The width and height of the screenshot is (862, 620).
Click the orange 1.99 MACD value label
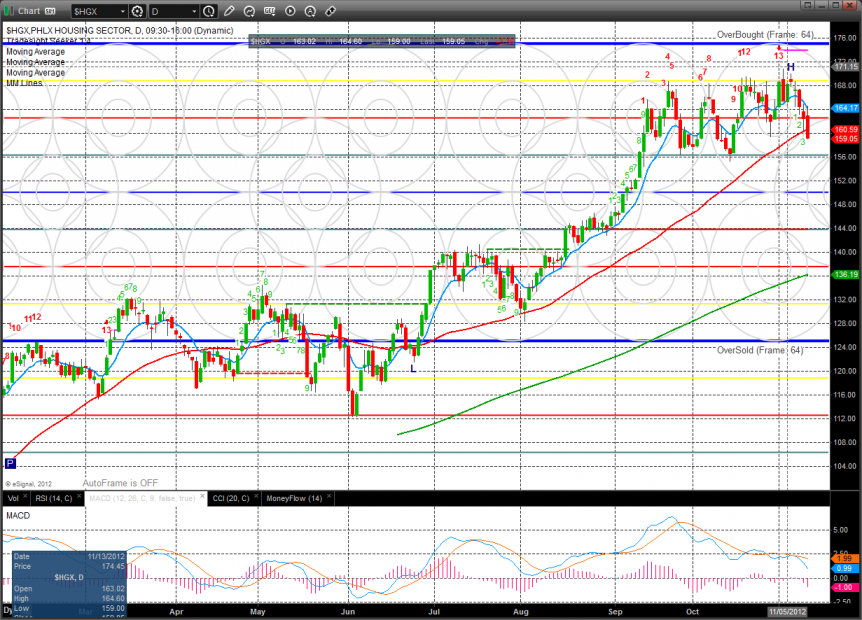[844, 558]
